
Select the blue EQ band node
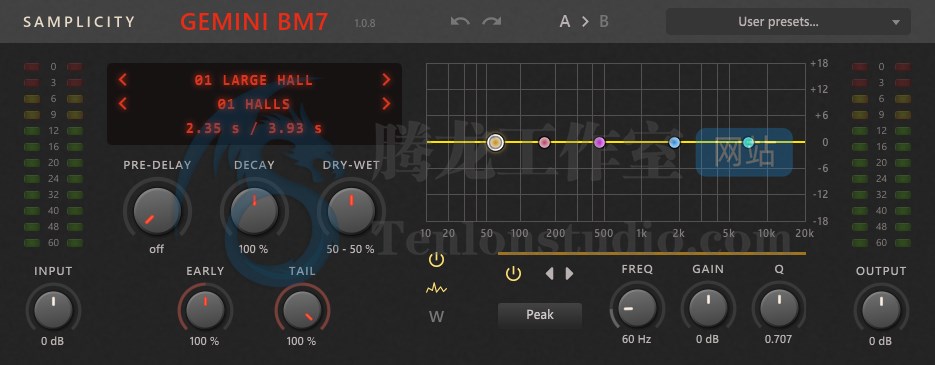[674, 142]
